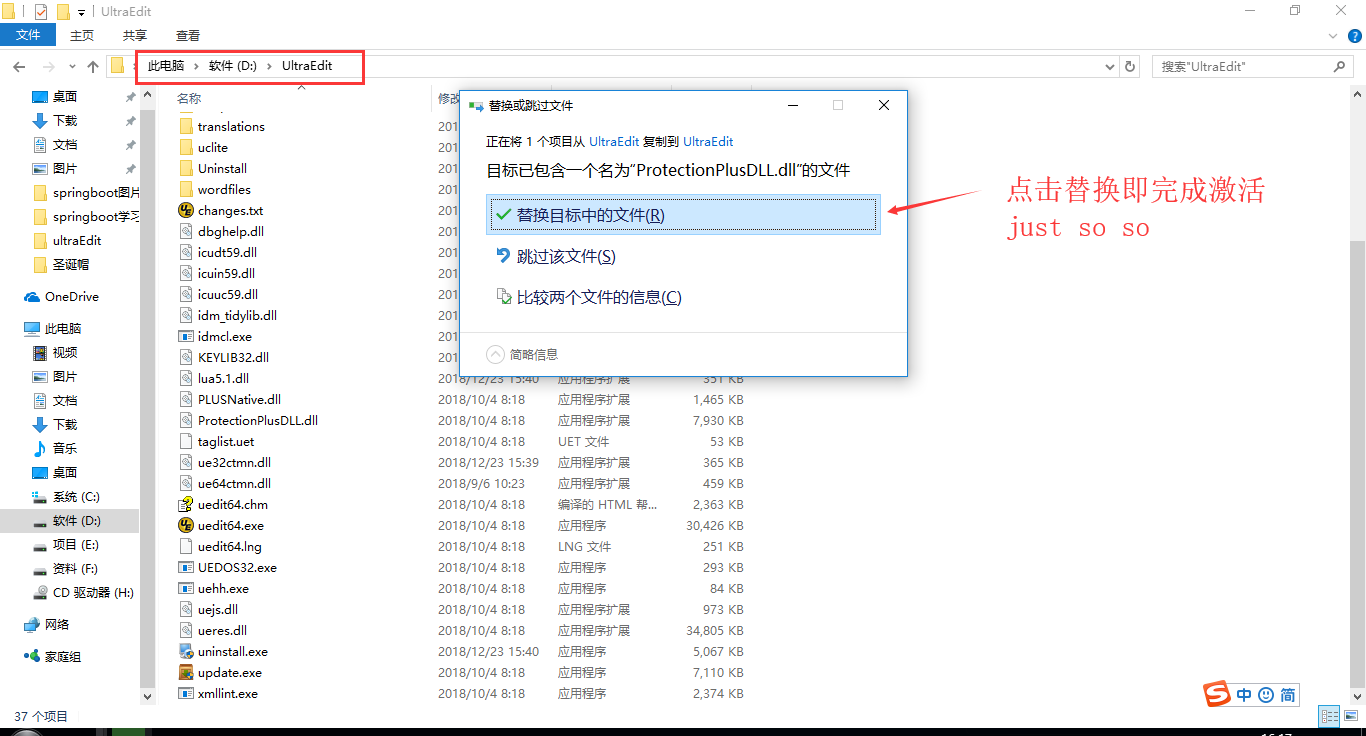This screenshot has height=736, width=1366.
Task: Open 资料 (F:) drive
Action: tap(75, 569)
